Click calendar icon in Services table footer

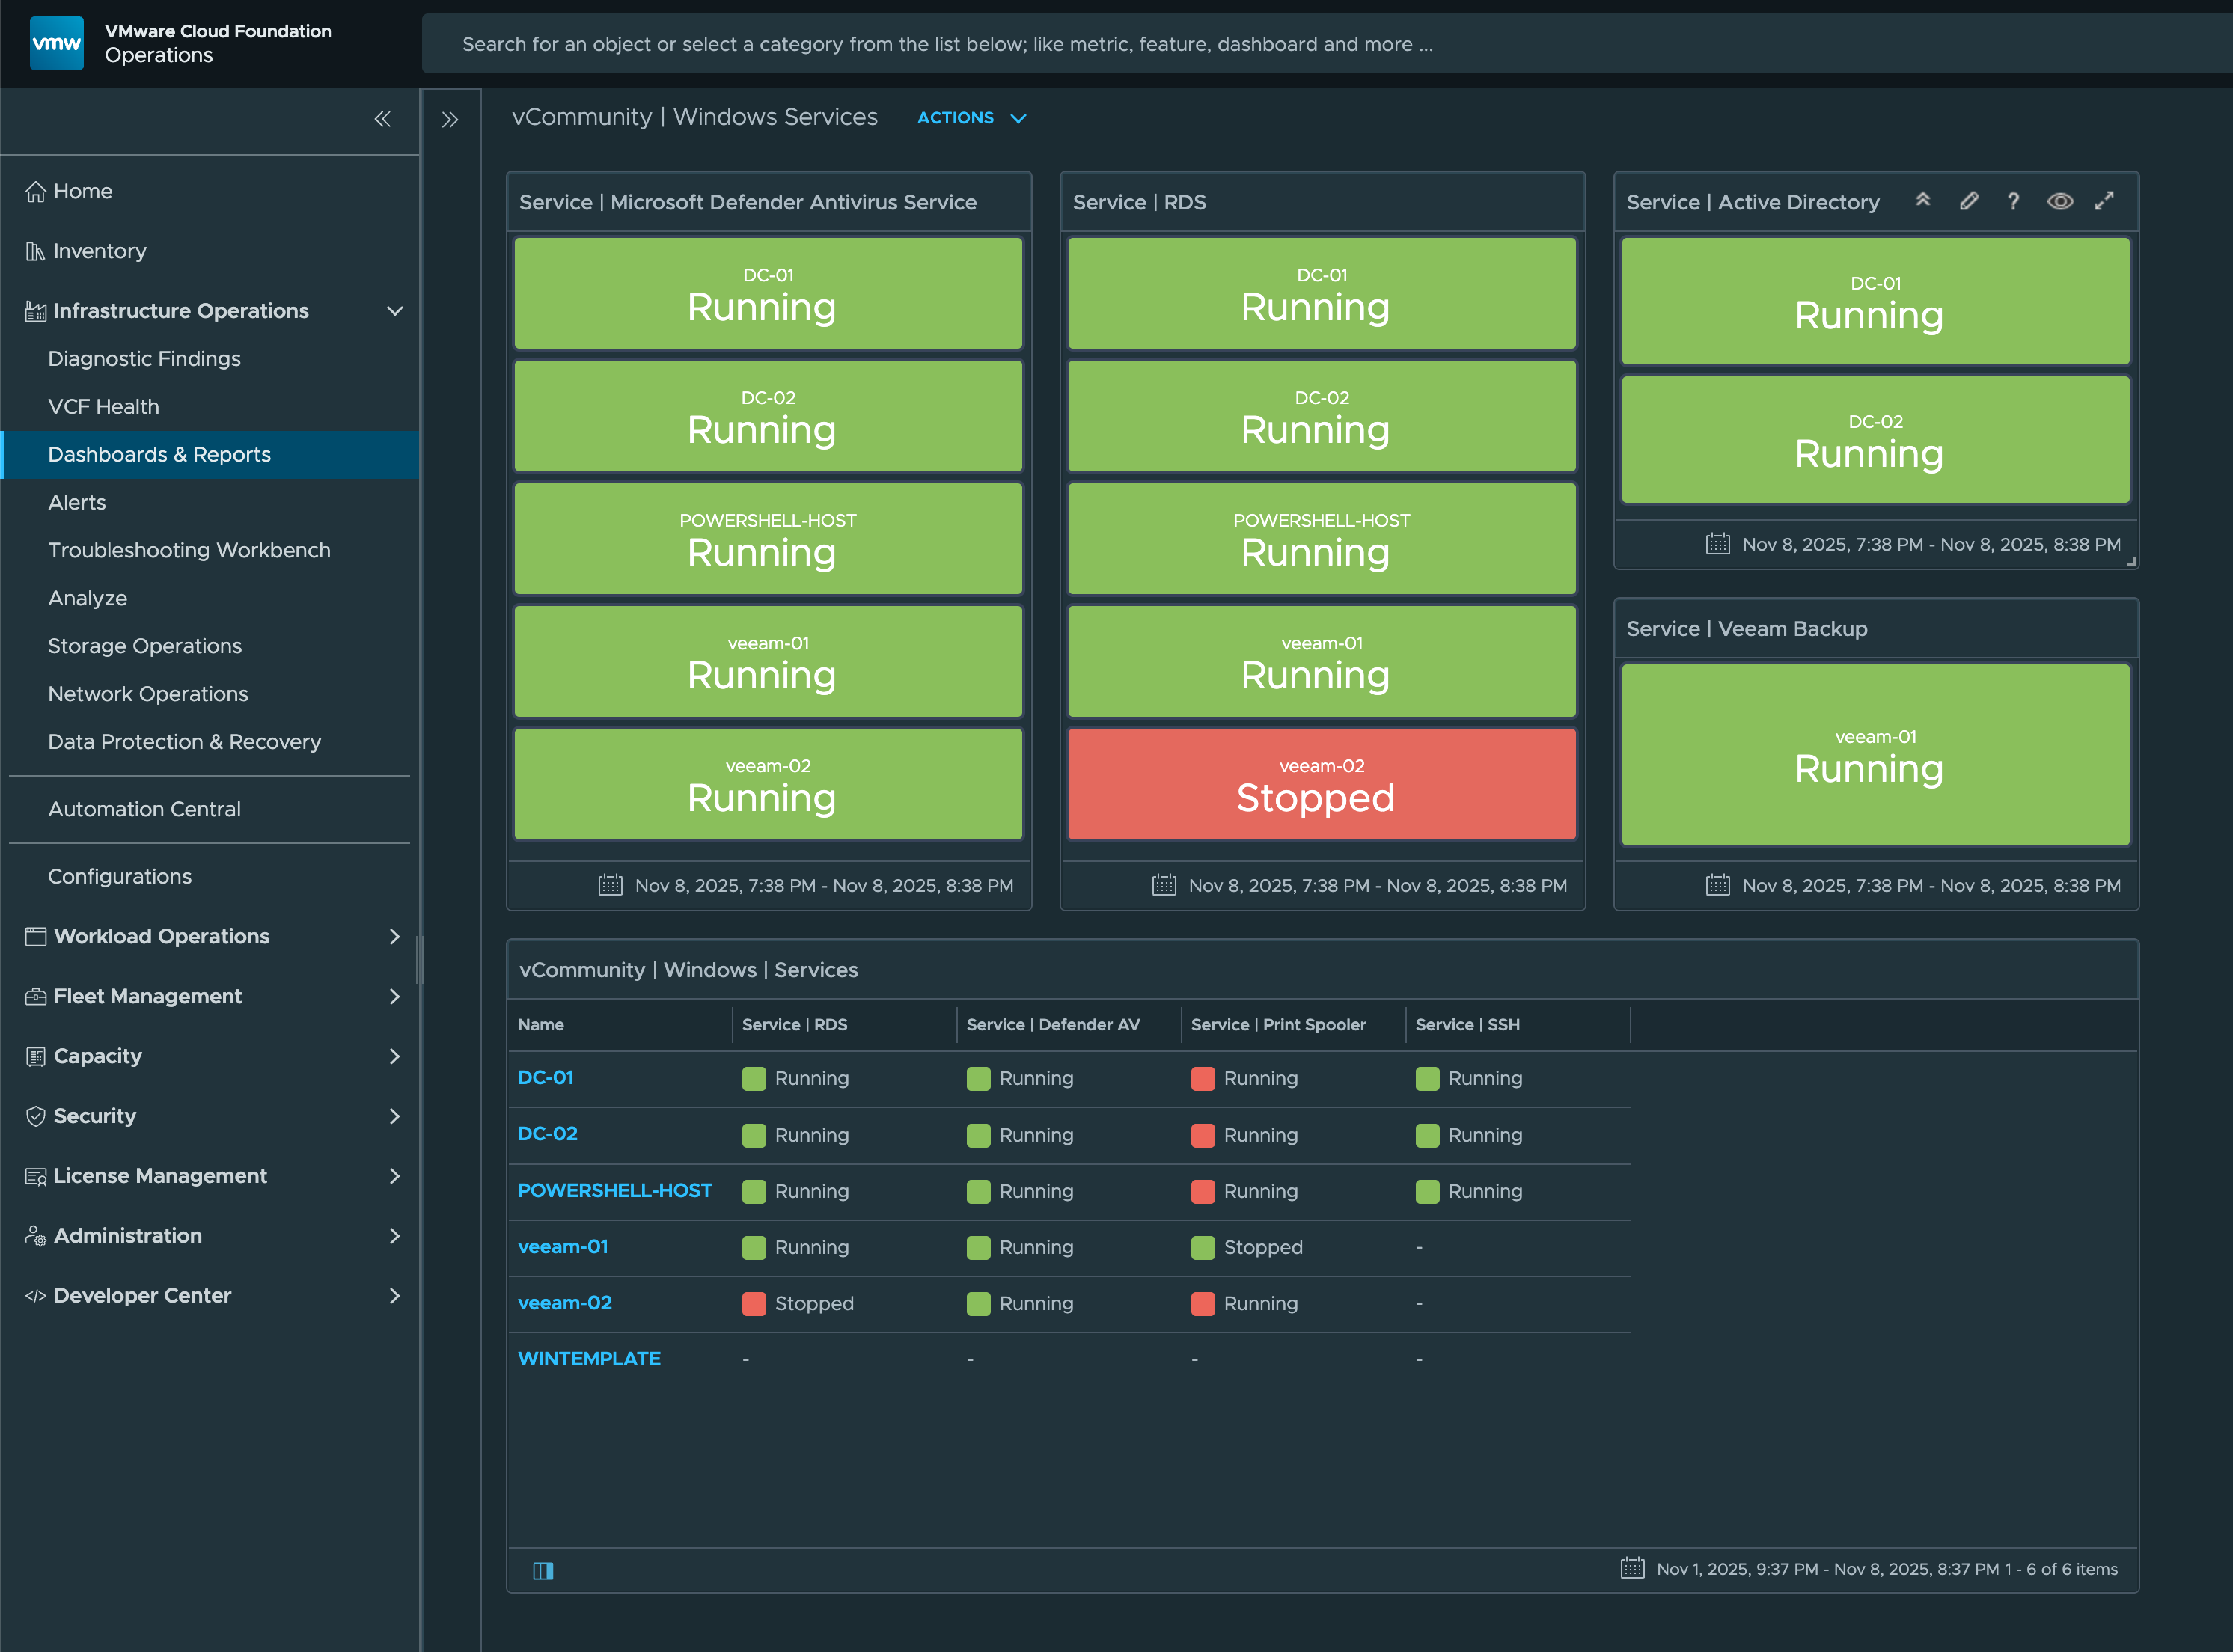[1632, 1568]
